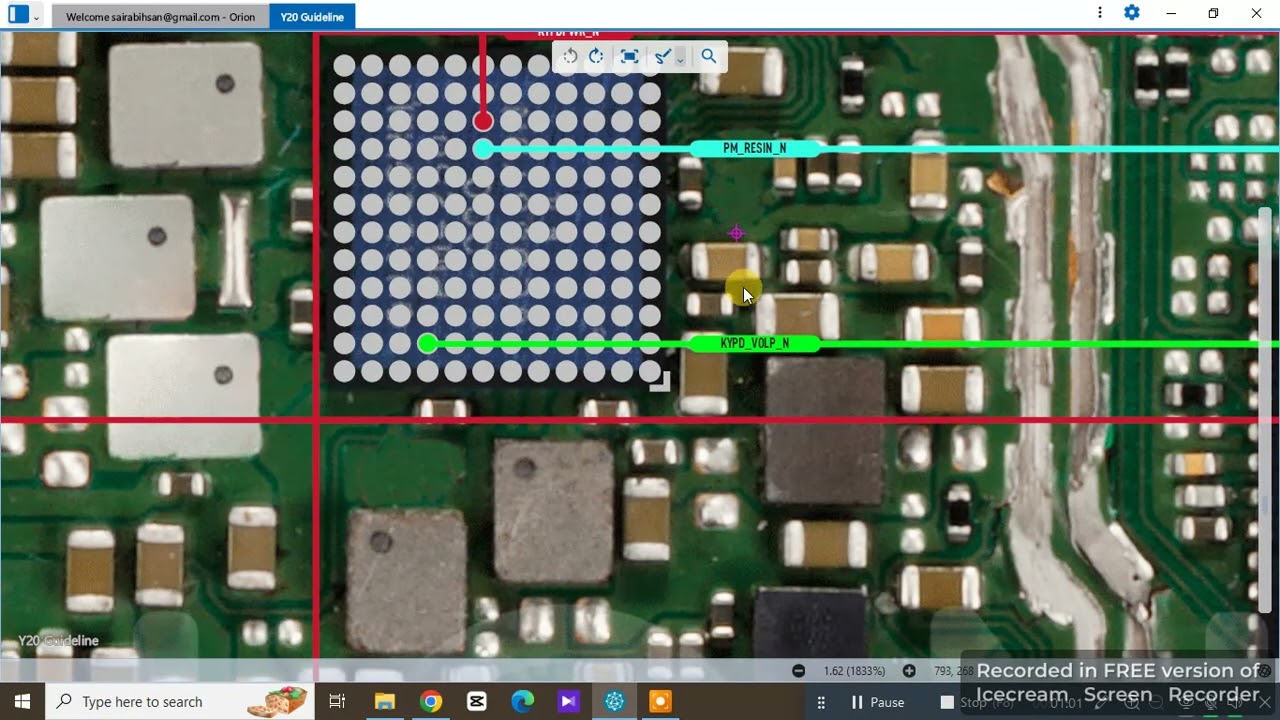The height and width of the screenshot is (720, 1280).
Task: Open Microsoft Edge from the taskbar
Action: (x=523, y=702)
